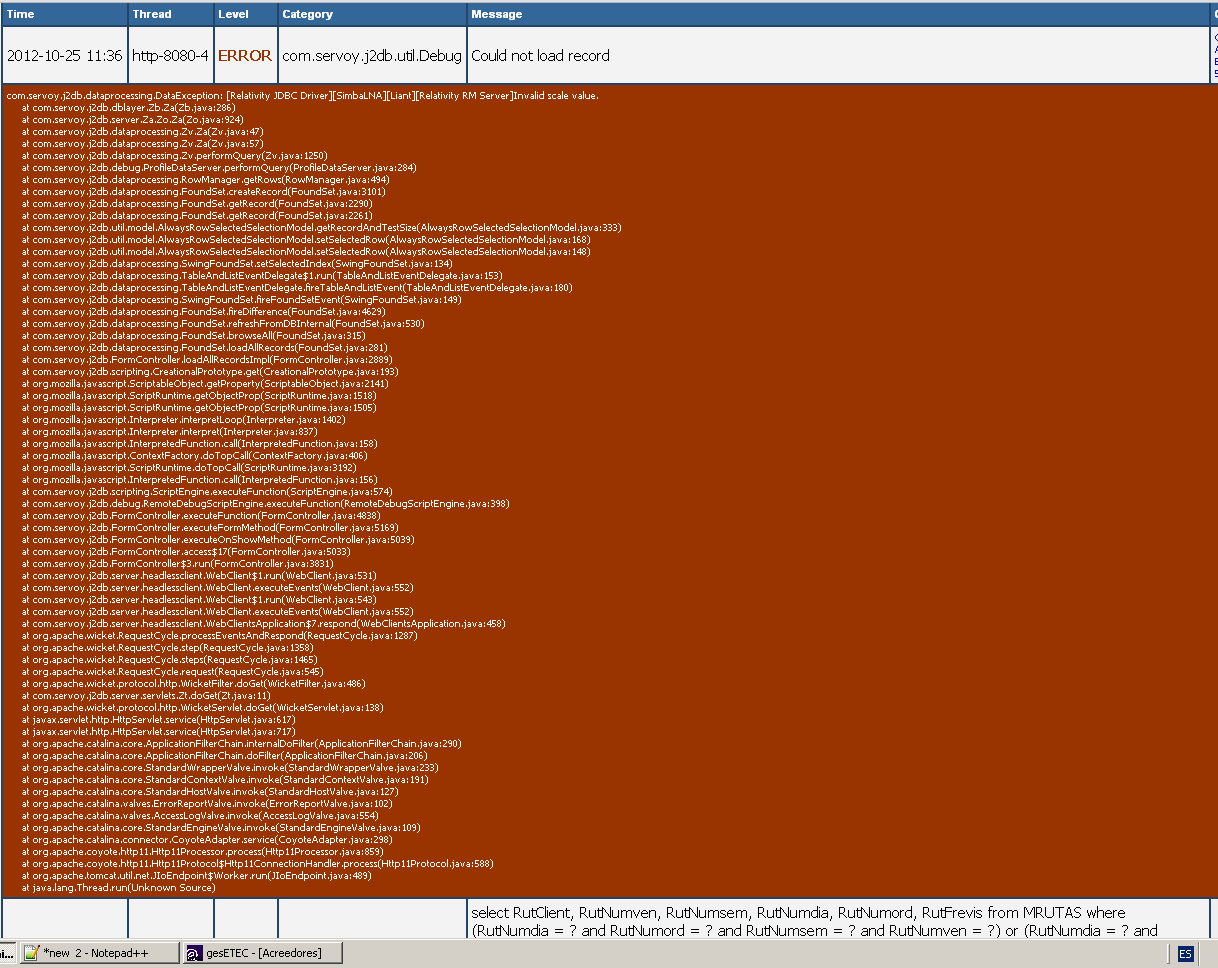Click the CreationalPrototype.get stack line
Screen dimensions: 1218x968
(209, 371)
